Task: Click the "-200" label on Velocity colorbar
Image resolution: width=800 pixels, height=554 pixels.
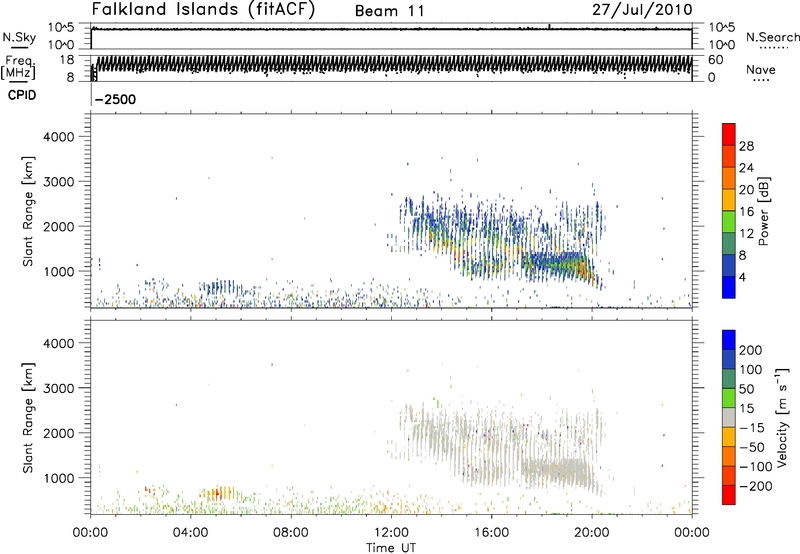Action: pyautogui.click(x=756, y=486)
